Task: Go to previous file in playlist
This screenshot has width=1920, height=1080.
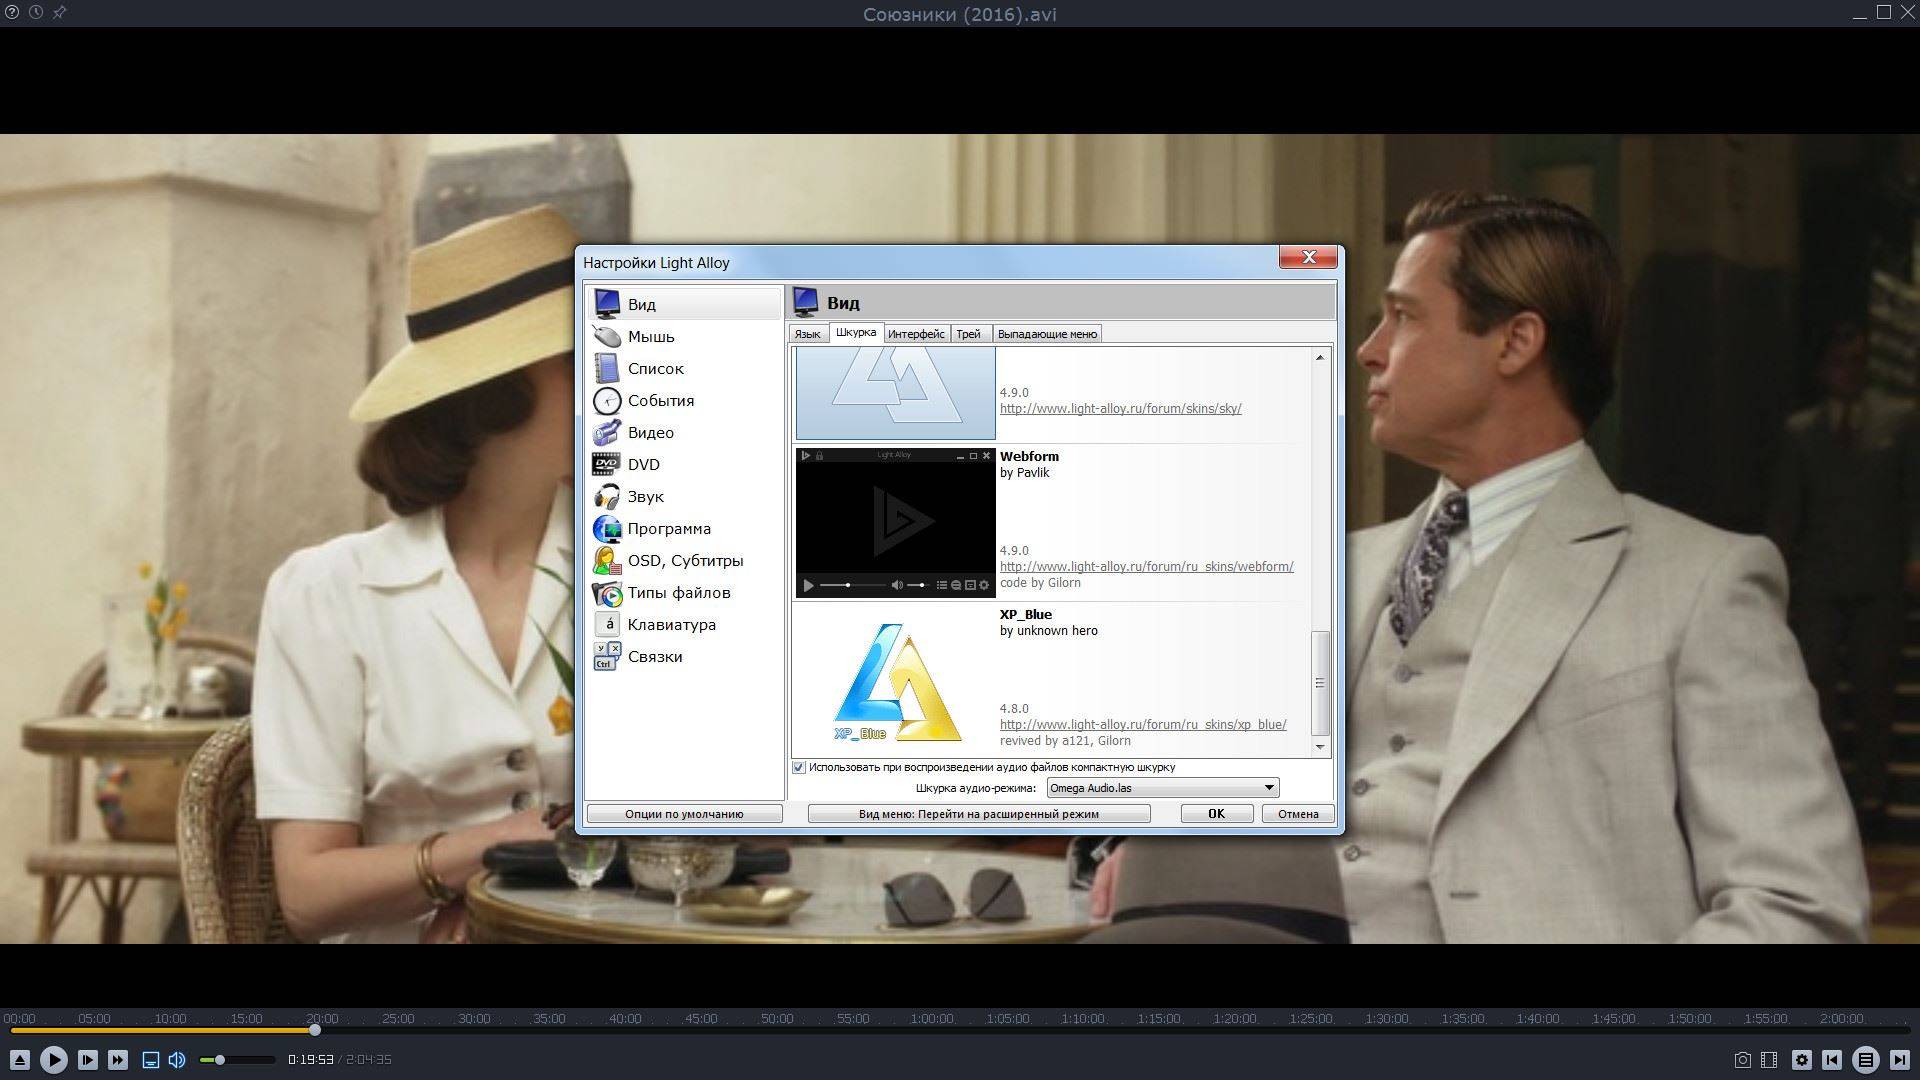Action: (1832, 1060)
